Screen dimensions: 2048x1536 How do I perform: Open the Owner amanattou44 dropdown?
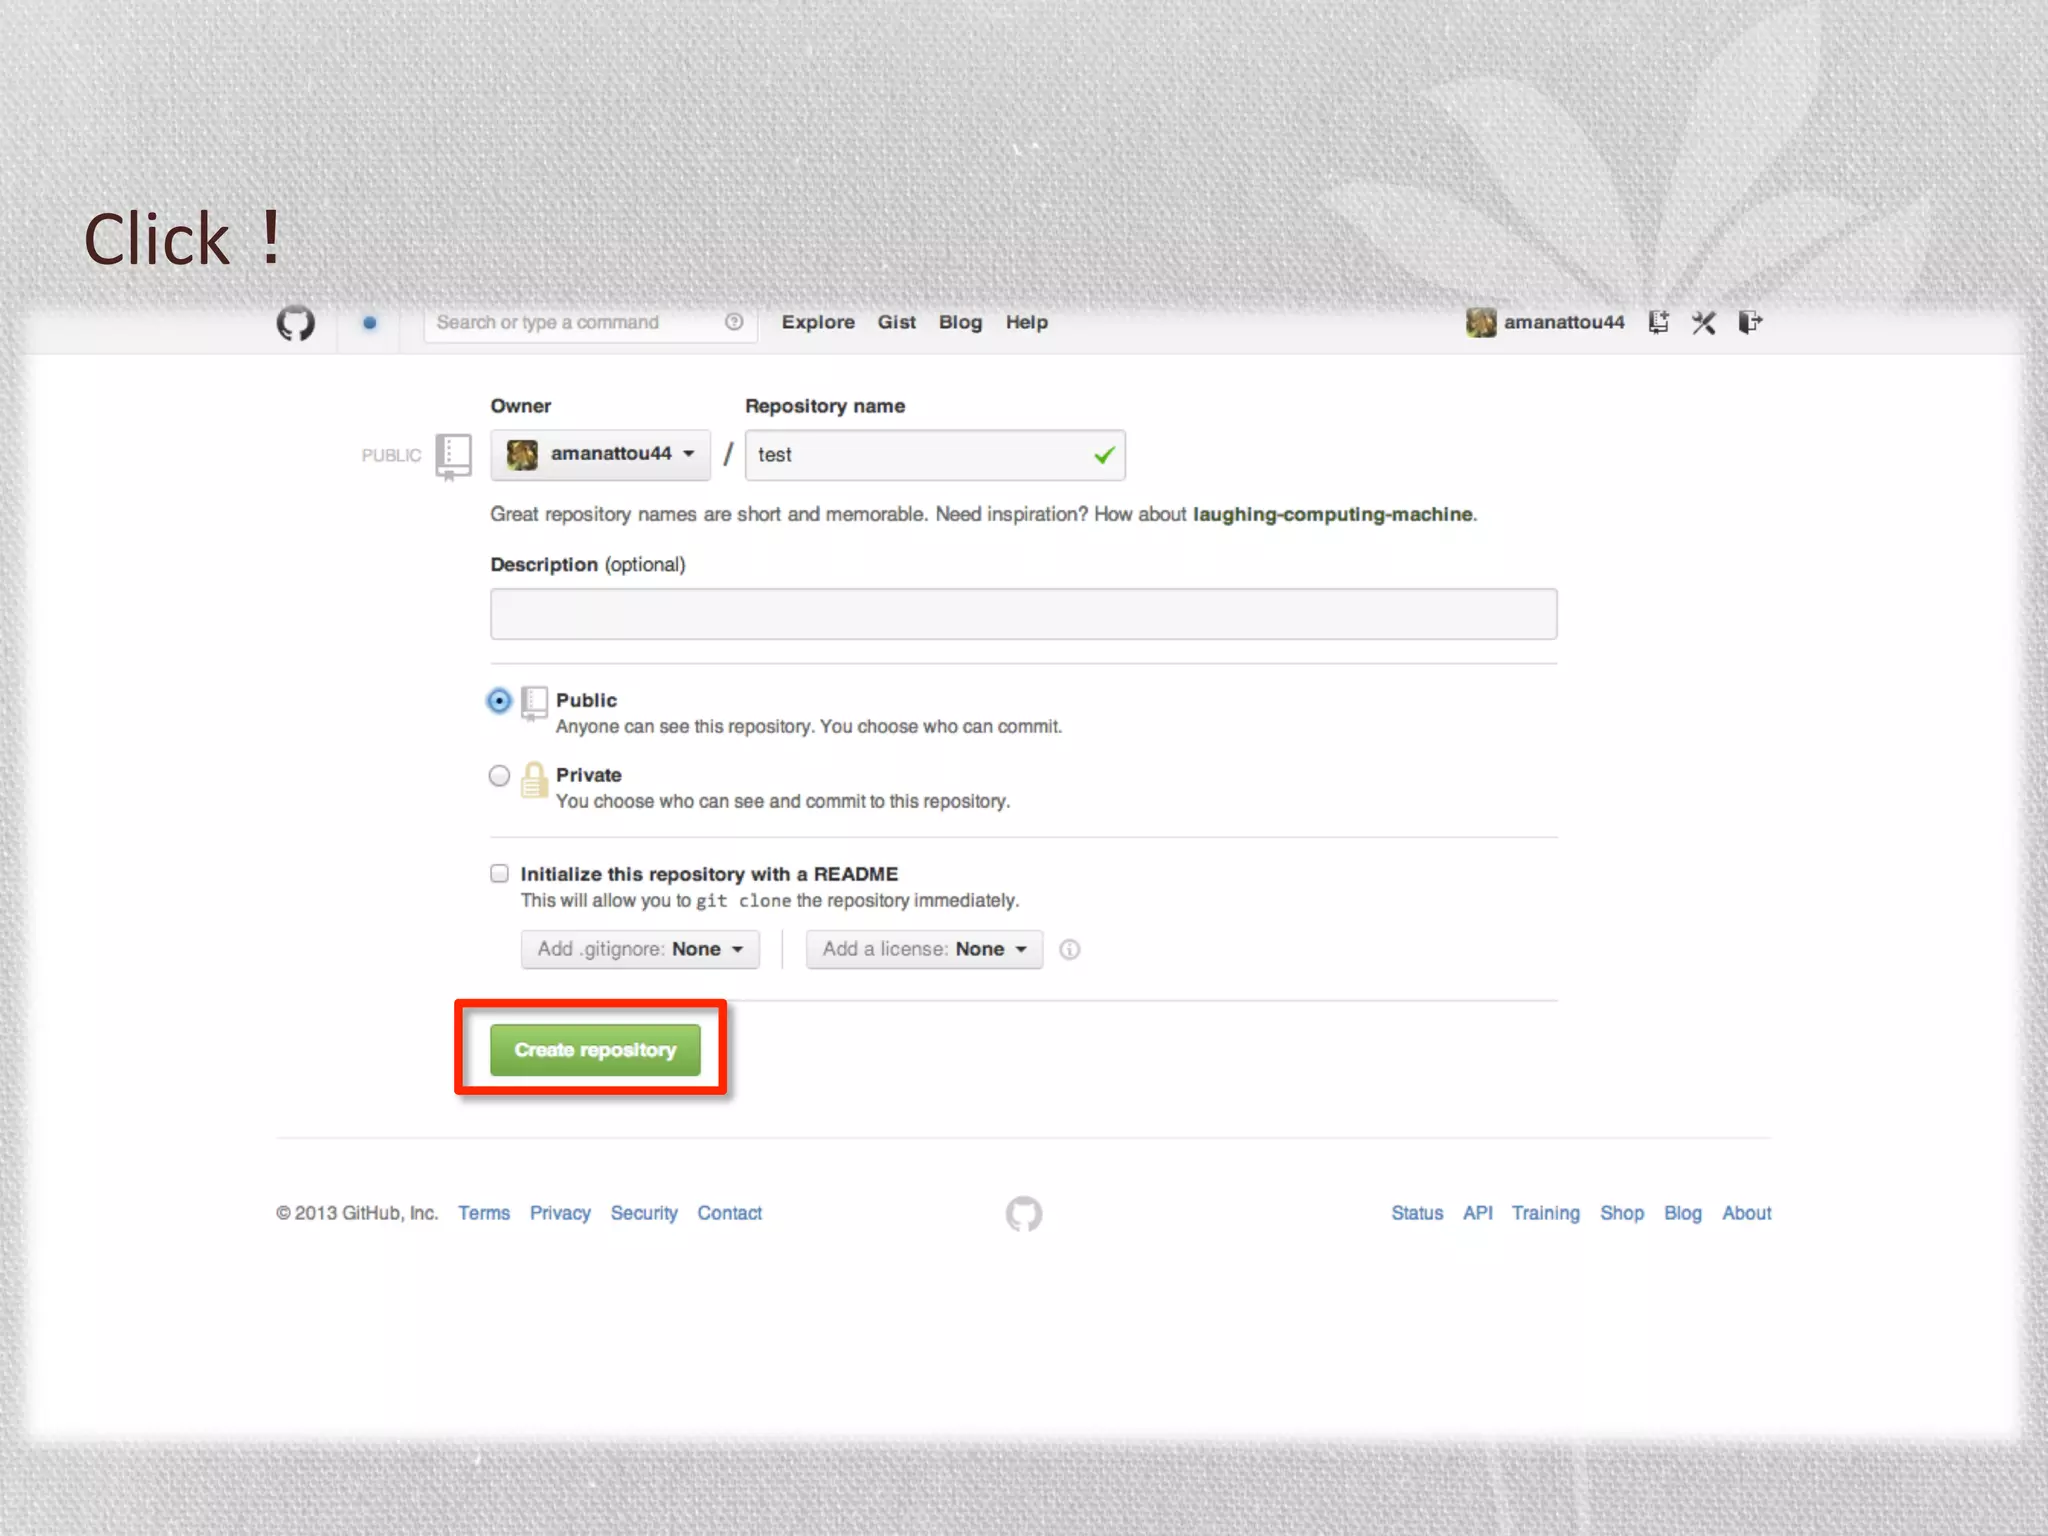tap(600, 455)
